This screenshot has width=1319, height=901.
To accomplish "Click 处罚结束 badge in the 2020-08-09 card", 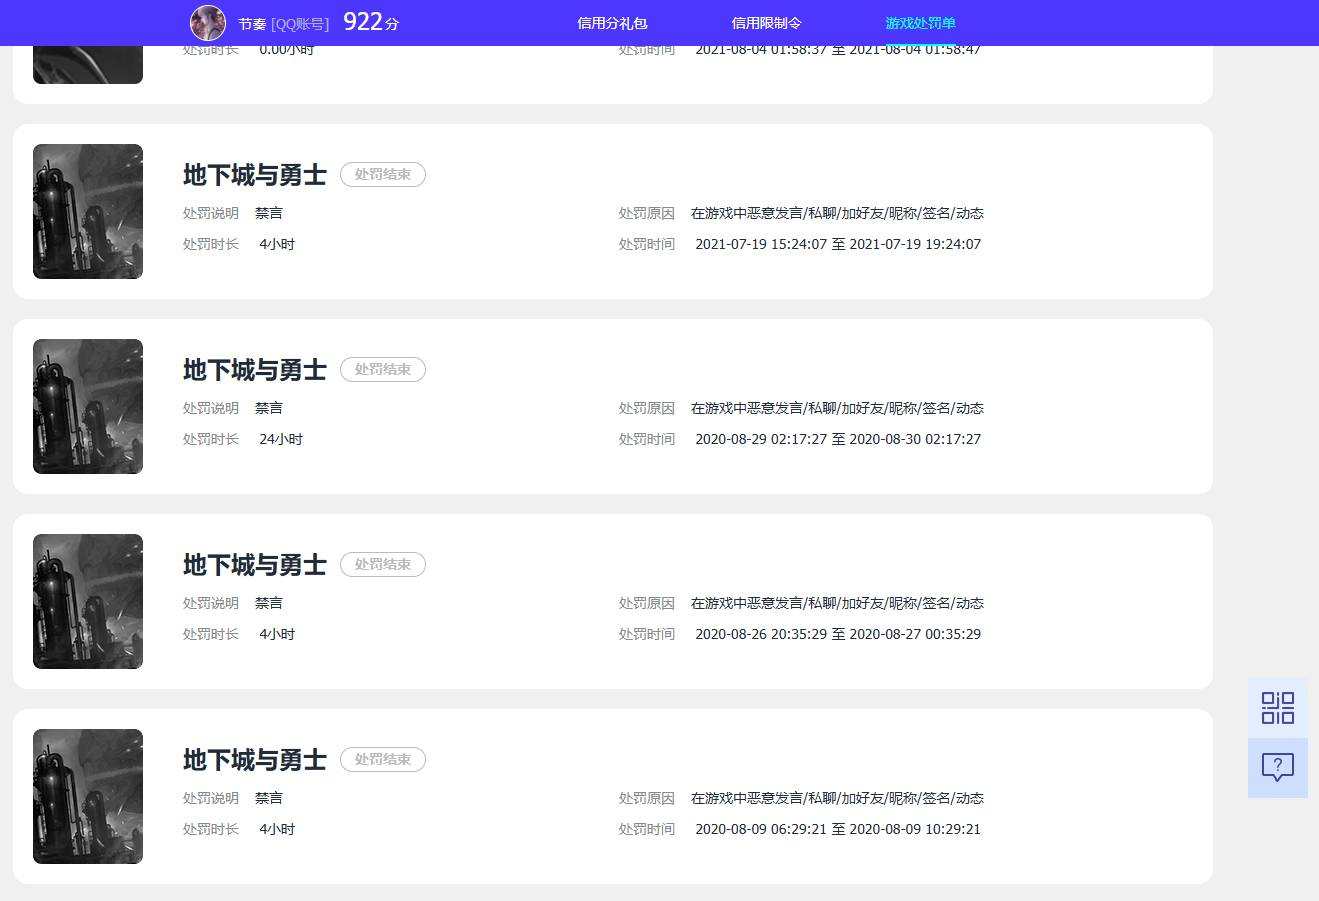I will 383,760.
